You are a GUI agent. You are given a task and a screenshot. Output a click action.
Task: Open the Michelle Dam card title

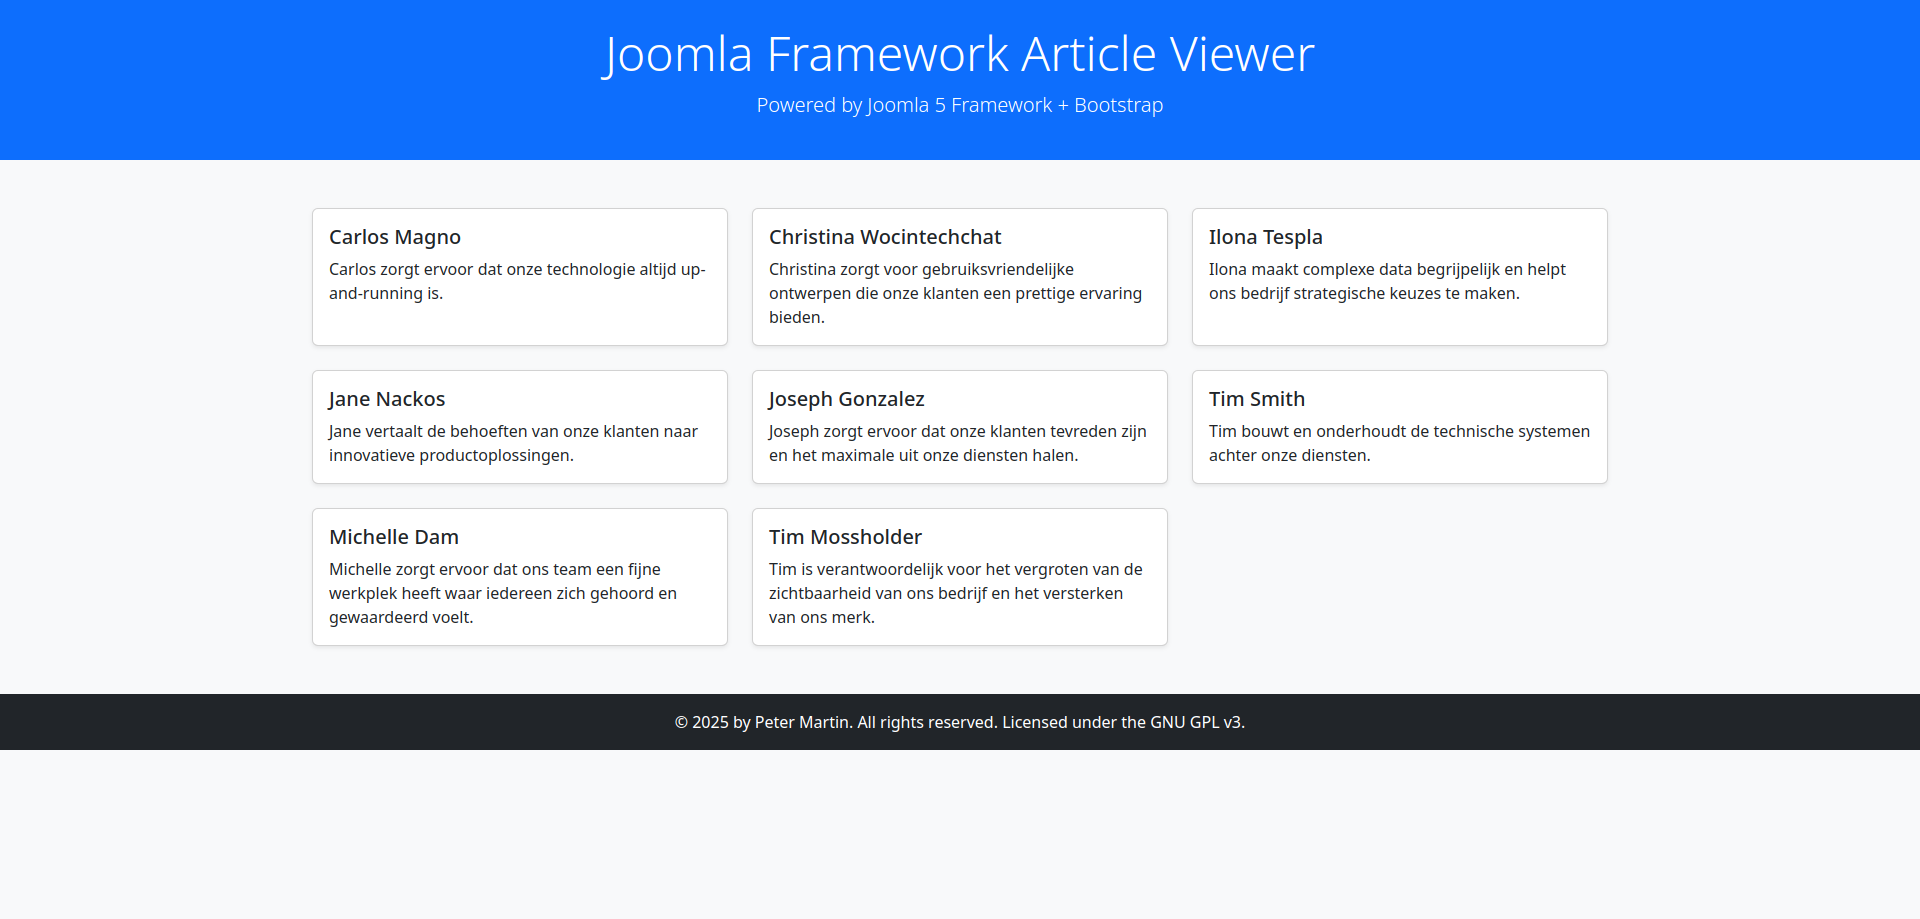tap(393, 537)
